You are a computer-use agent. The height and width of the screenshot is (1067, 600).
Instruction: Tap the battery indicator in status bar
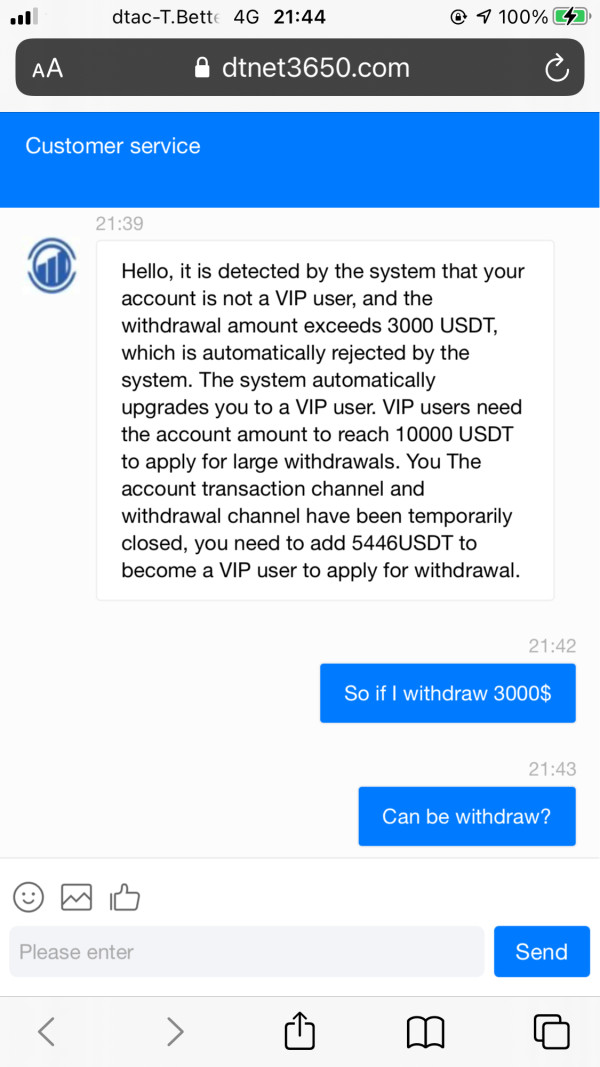coord(570,17)
